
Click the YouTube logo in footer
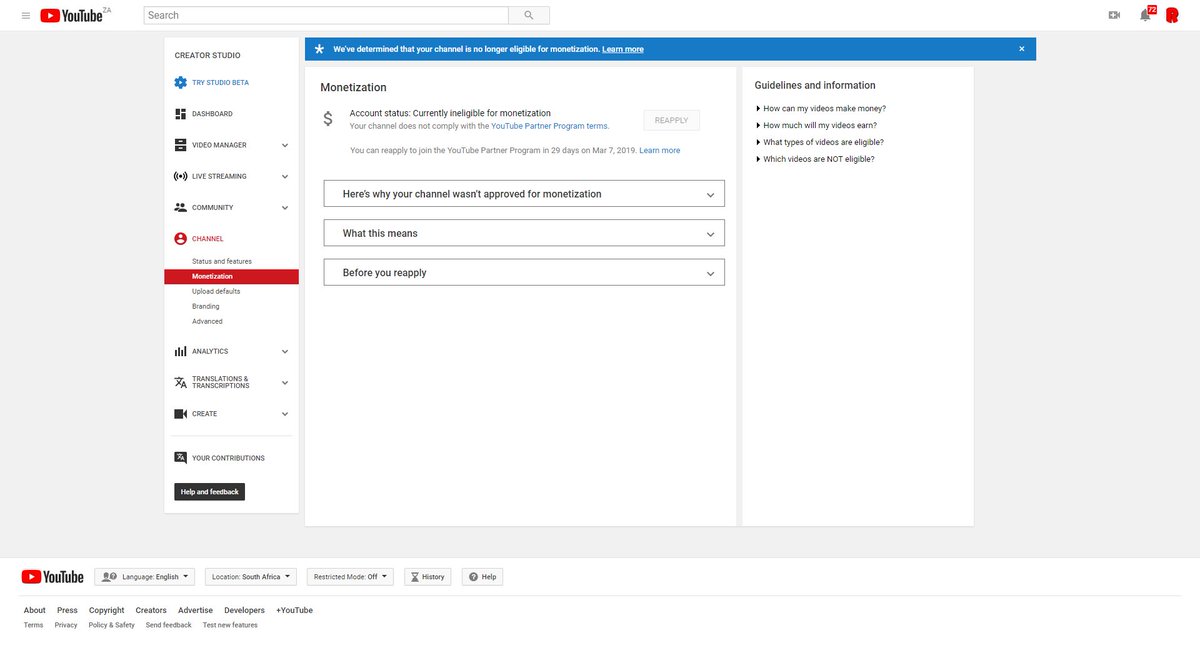(x=53, y=577)
